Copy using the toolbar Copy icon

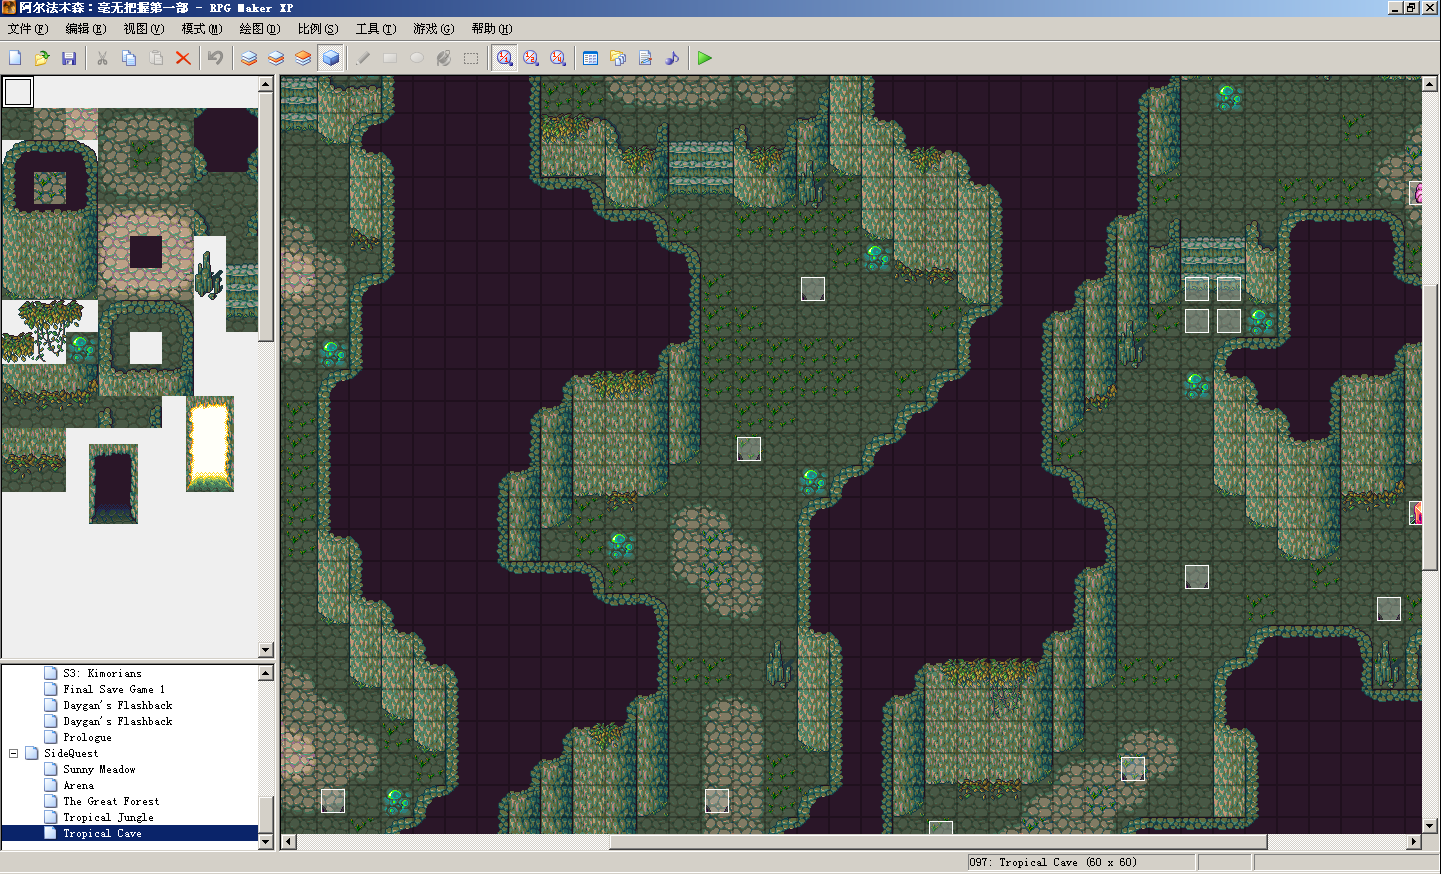129,58
